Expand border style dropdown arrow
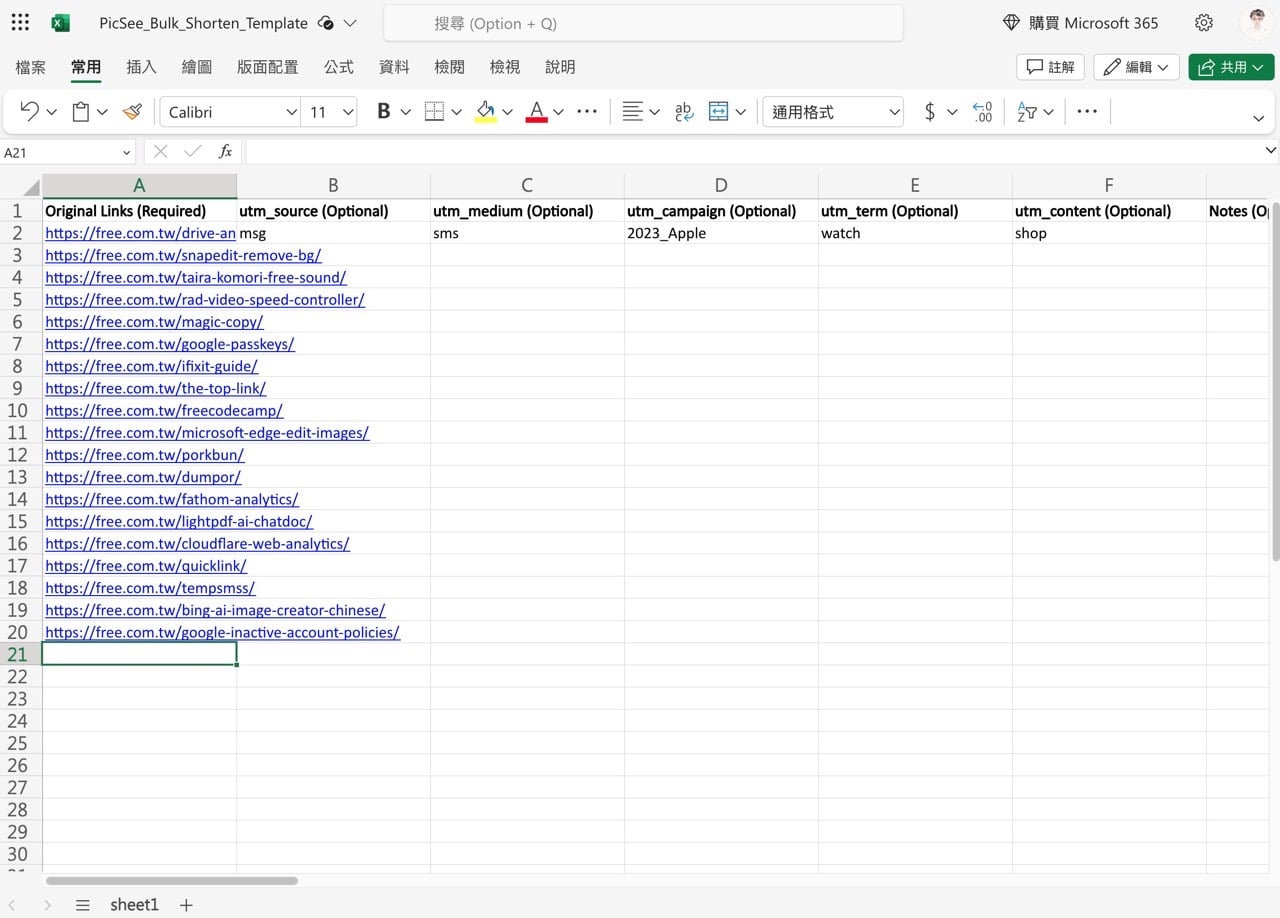Screen dimensions: 1280x918 [457, 112]
